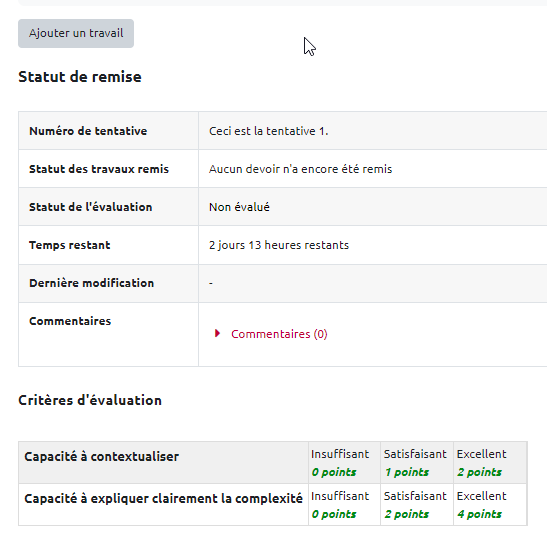Click the Capacité à expliquer clairement la complexité criterion
This screenshot has height=536, width=547.
163,498
